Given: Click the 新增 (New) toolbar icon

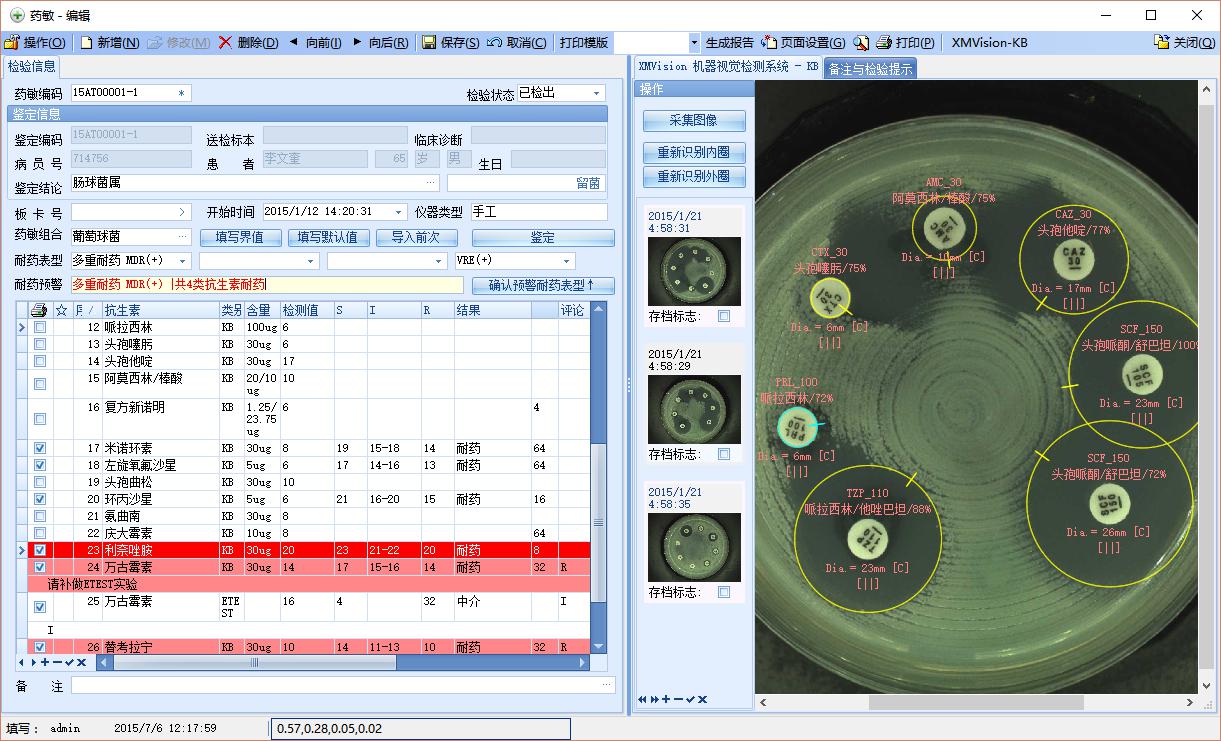Looking at the screenshot, I should 86,43.
